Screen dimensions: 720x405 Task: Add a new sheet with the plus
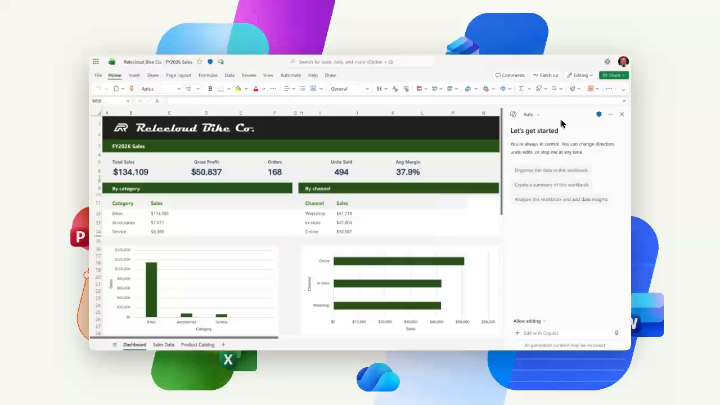click(223, 345)
